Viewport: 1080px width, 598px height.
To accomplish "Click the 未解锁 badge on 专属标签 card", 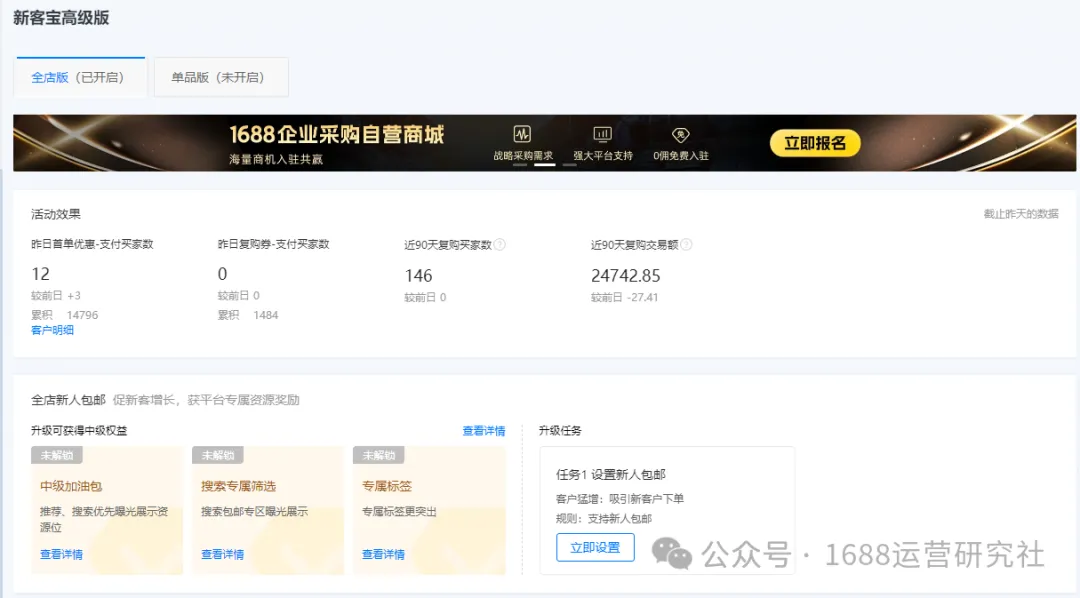I will click(x=378, y=455).
